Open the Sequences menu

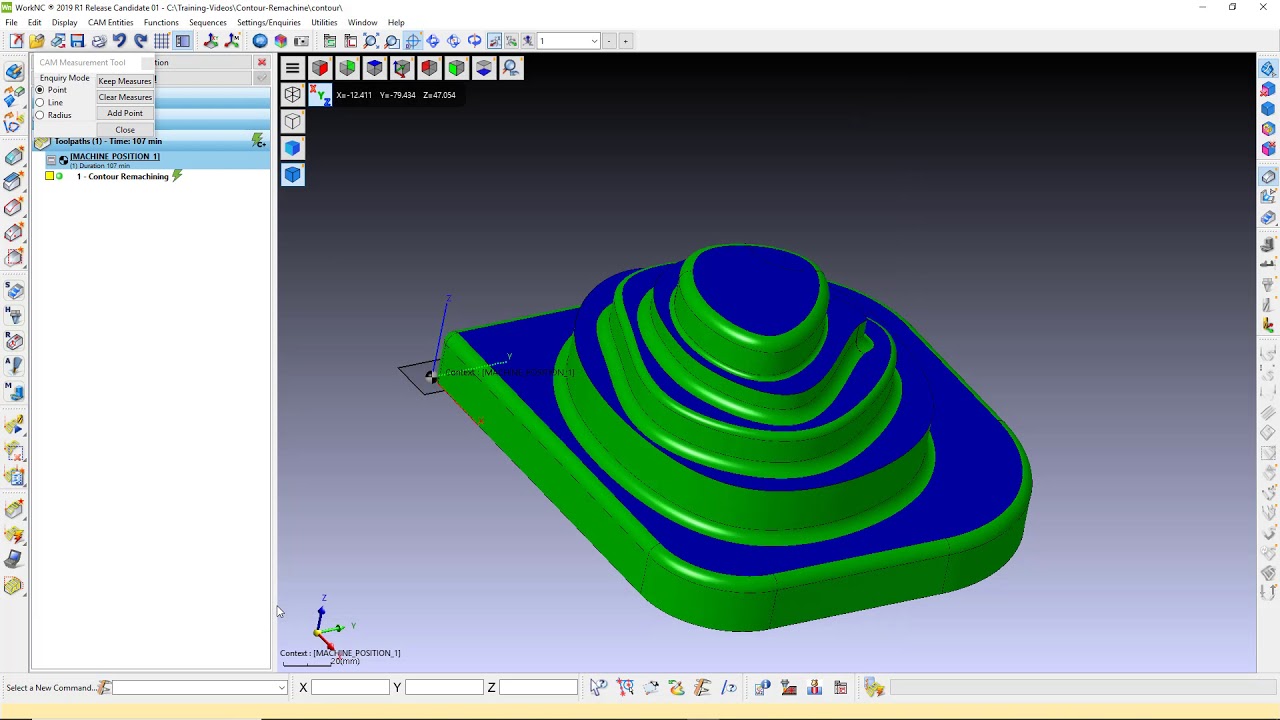point(208,22)
